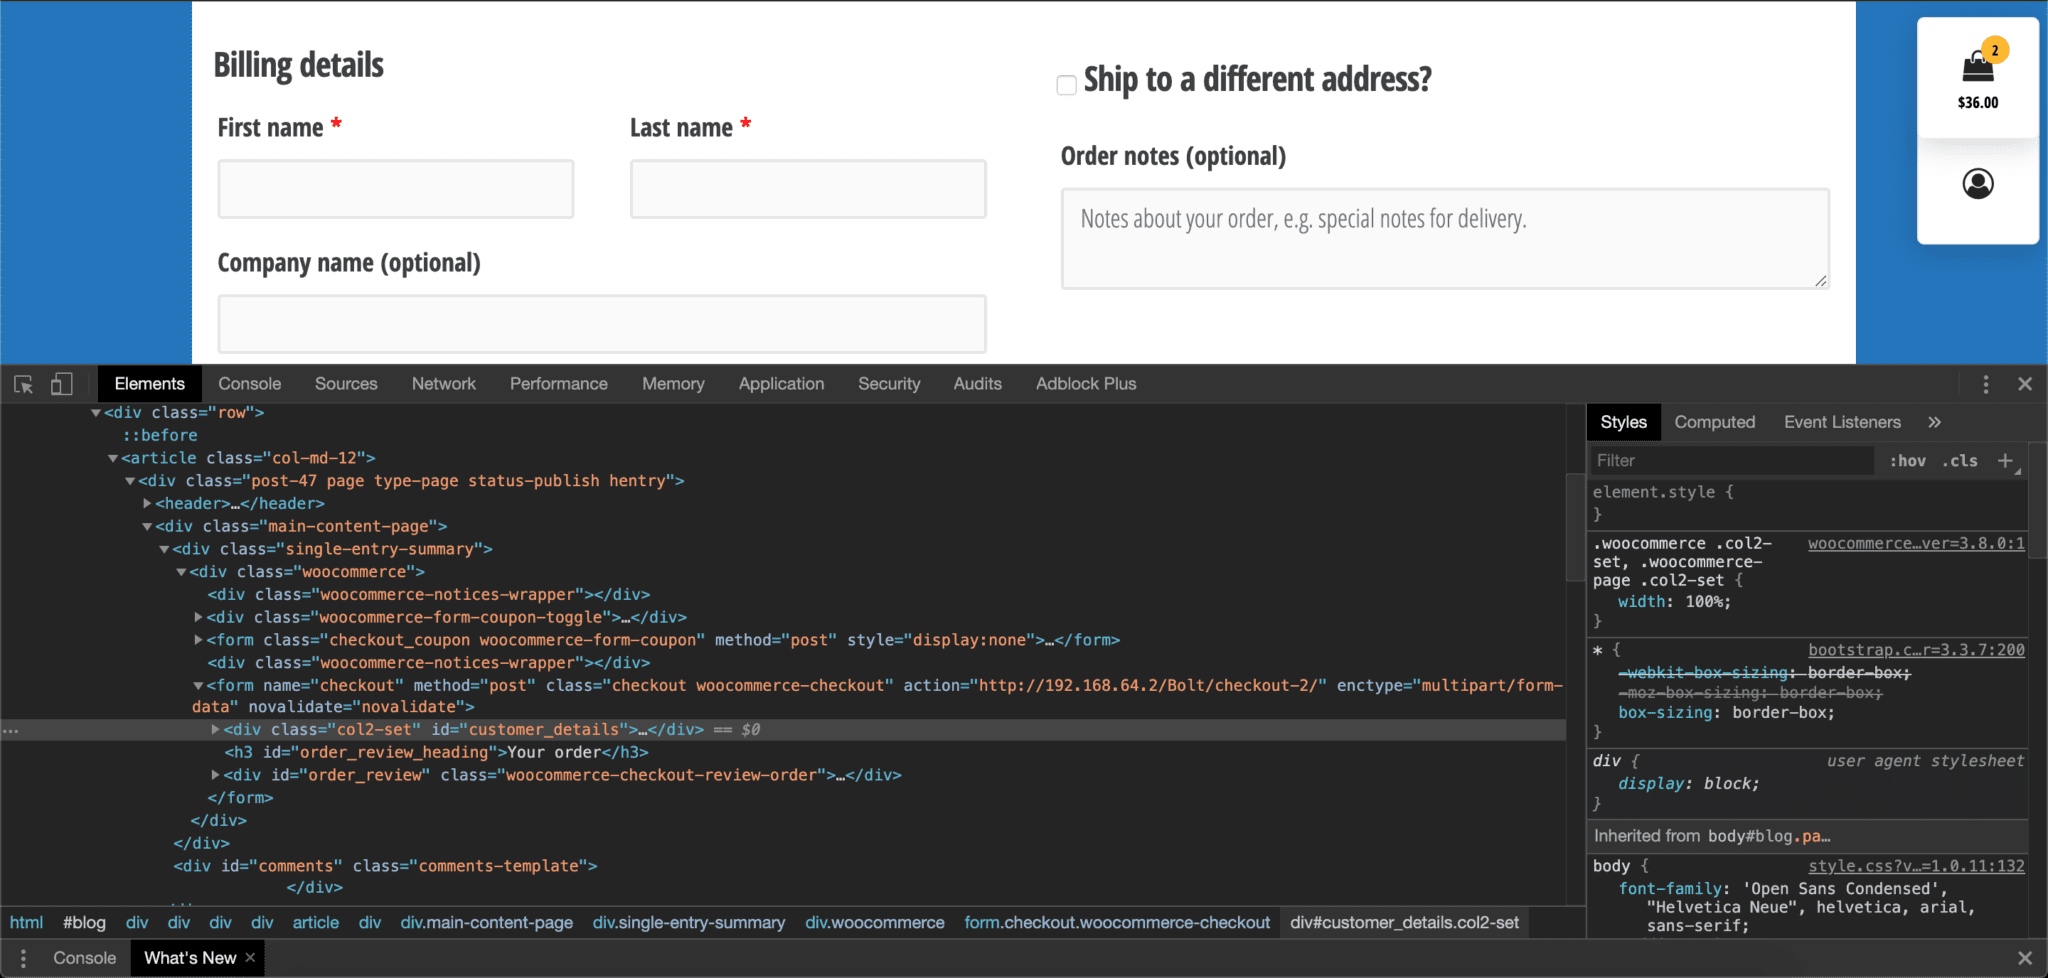Click the inspect element picker icon
The height and width of the screenshot is (978, 2048).
pos(24,384)
